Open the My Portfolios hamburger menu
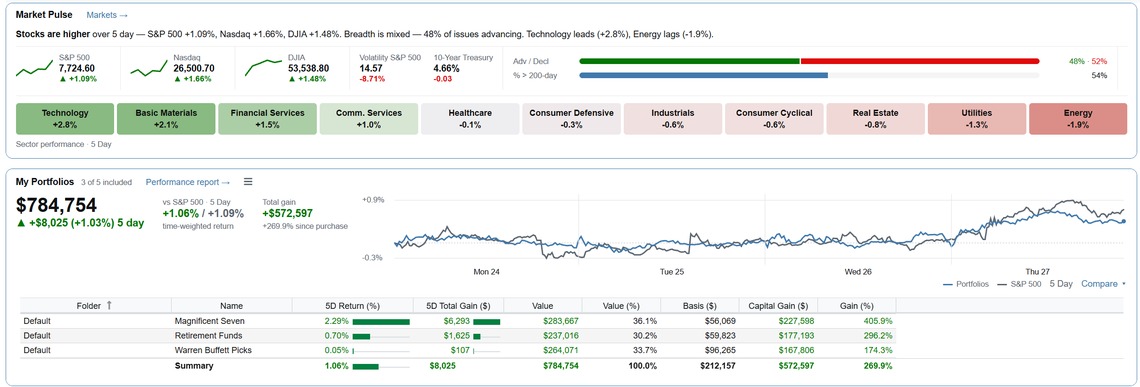Screen dimensions: 1140x387 click(x=247, y=182)
